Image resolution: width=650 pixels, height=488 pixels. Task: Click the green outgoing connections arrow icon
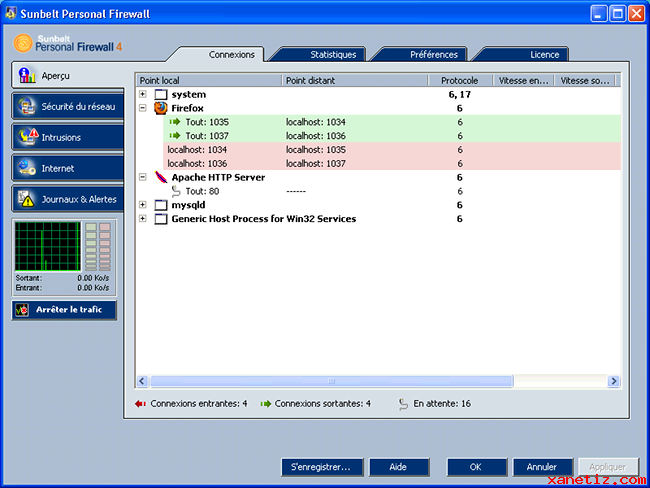[265, 403]
